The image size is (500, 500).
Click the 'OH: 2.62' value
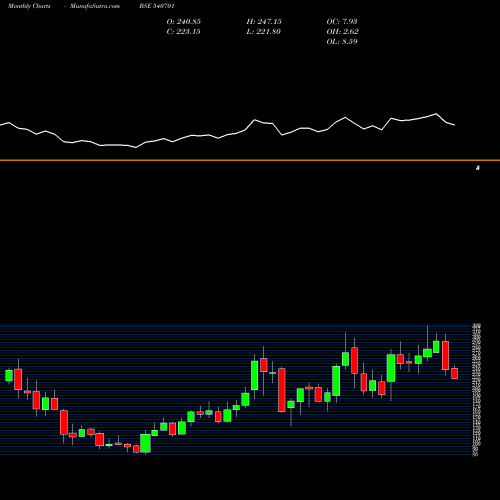pos(342,32)
